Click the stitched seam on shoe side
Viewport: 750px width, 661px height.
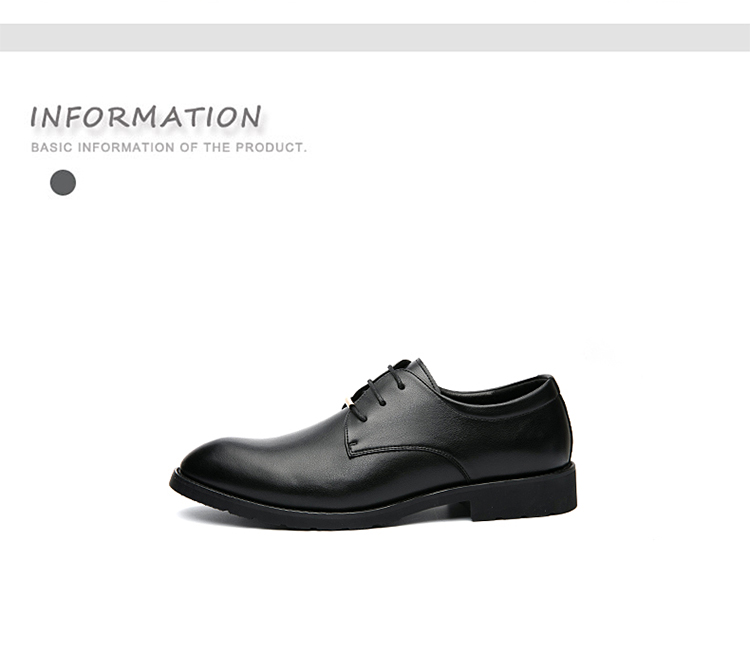(x=407, y=451)
